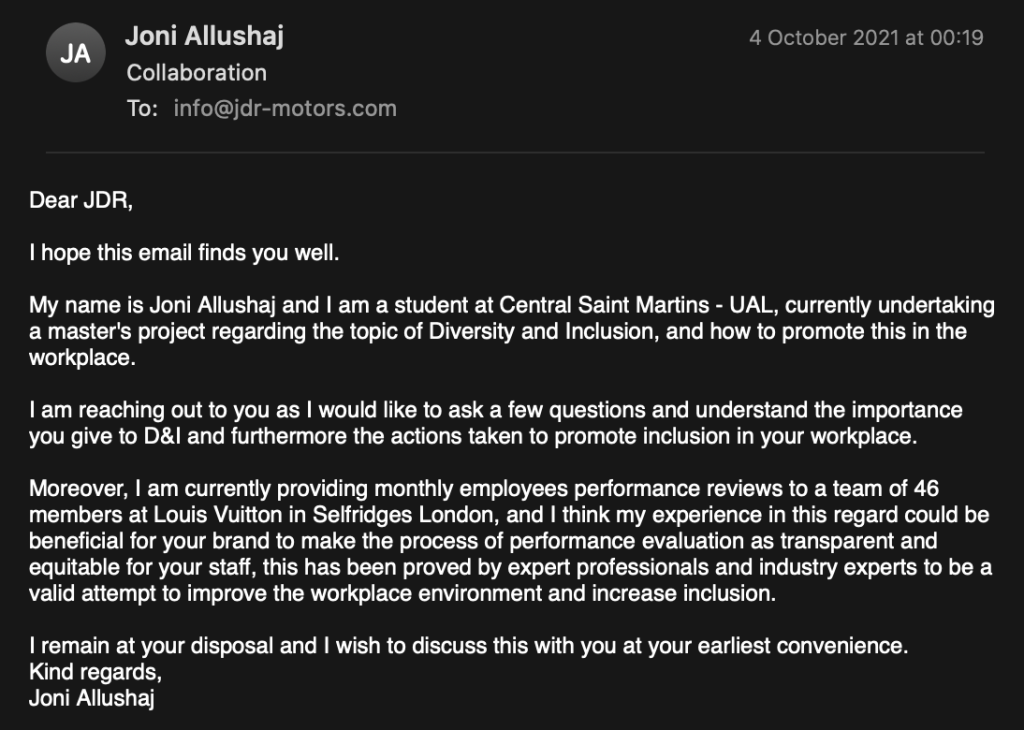The width and height of the screenshot is (1024, 730).
Task: Click the greeting 'Dear JDR,'
Action: [x=81, y=200]
